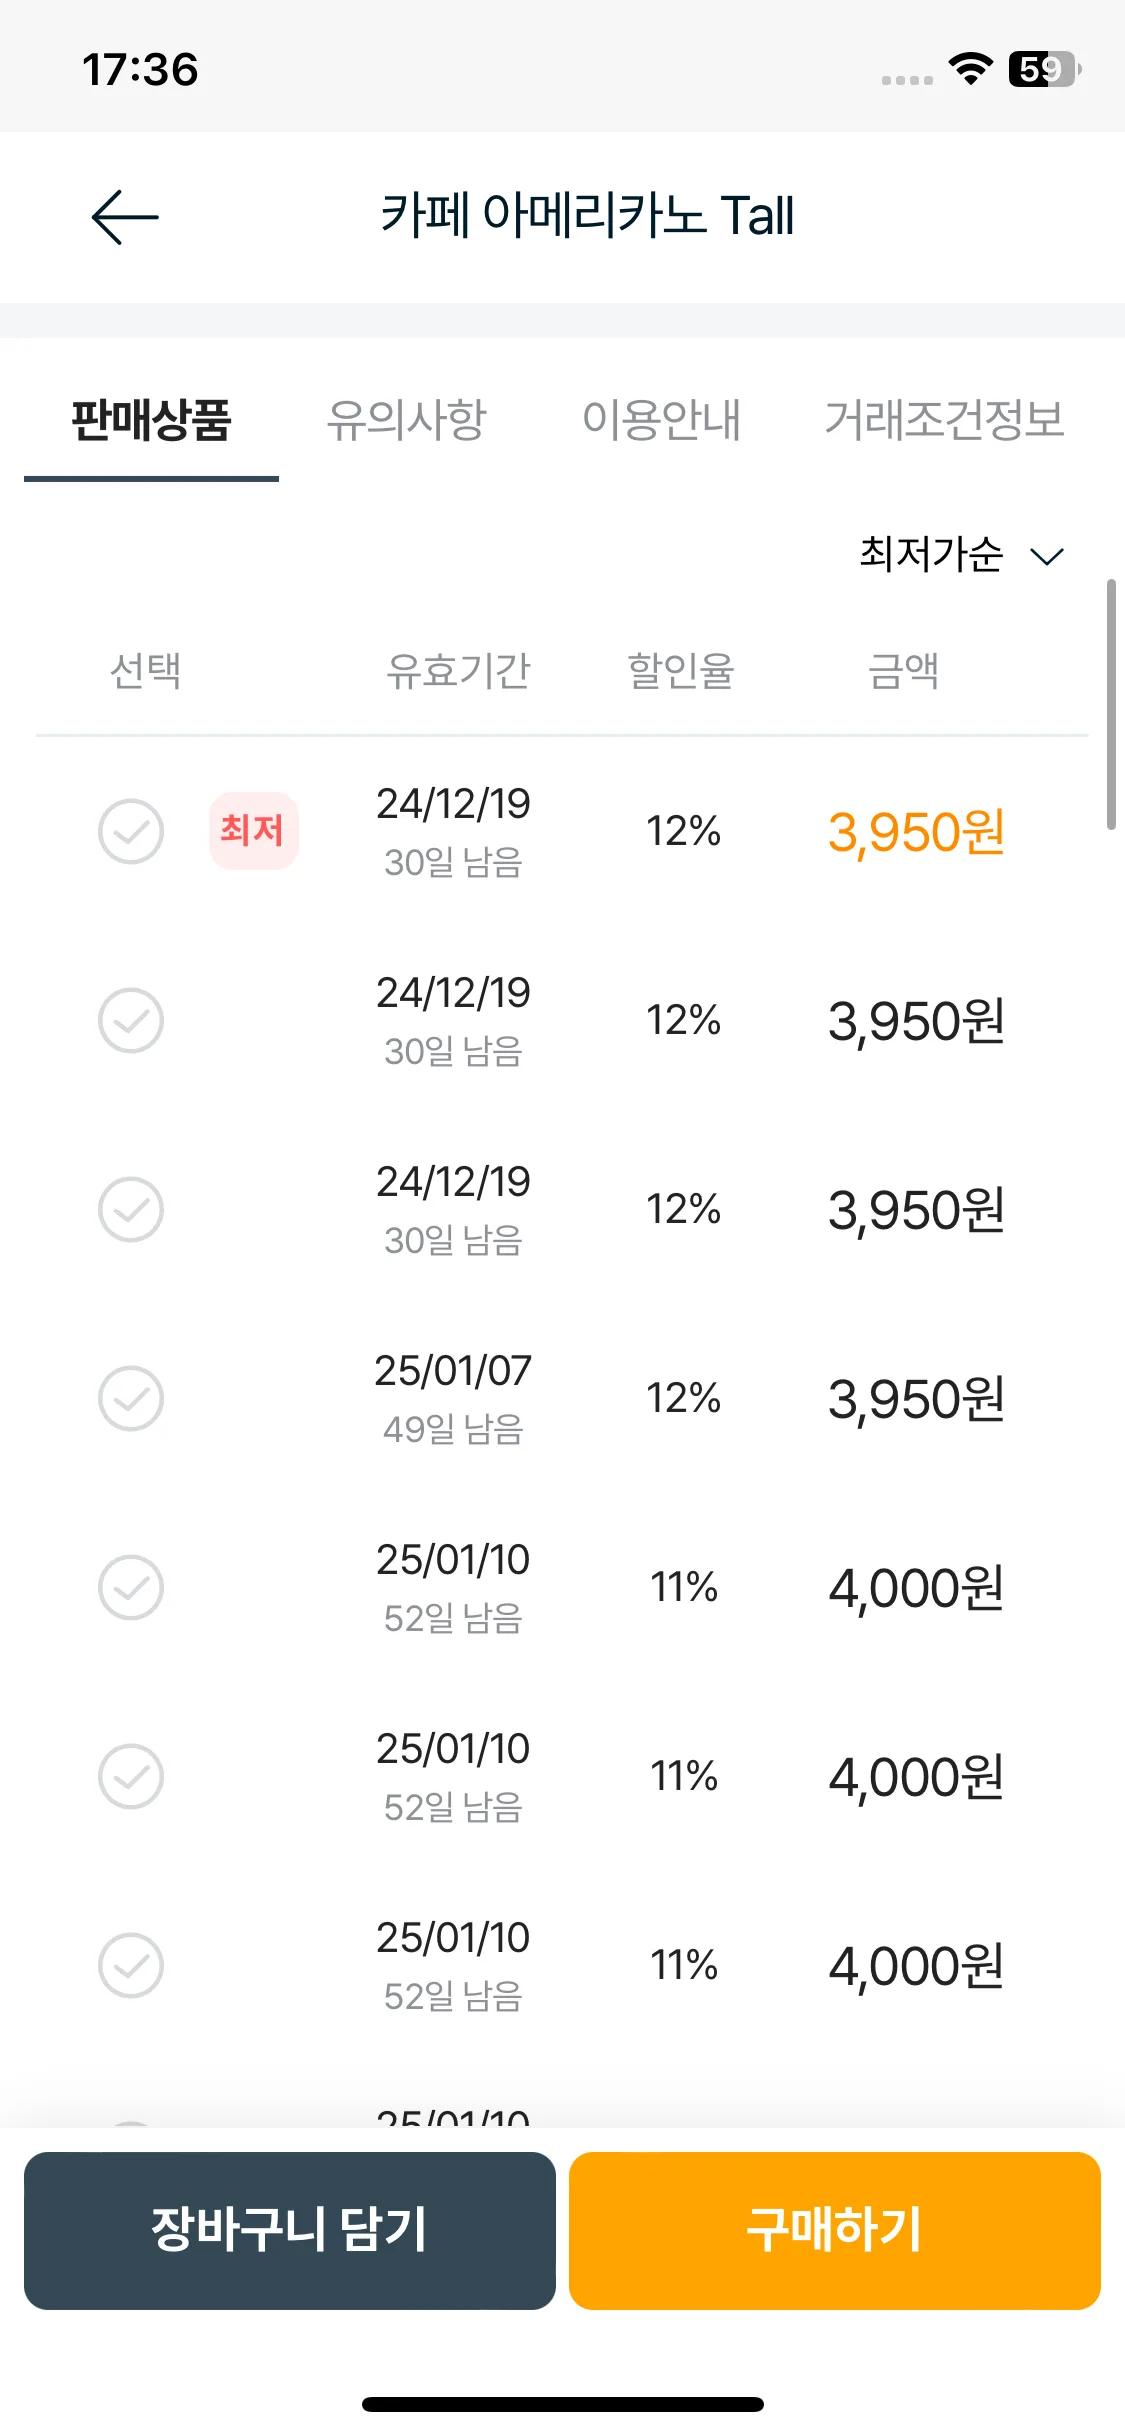The image size is (1125, 2436).
Task: Click the vertical scrollbar on right edge
Action: pos(1111,704)
